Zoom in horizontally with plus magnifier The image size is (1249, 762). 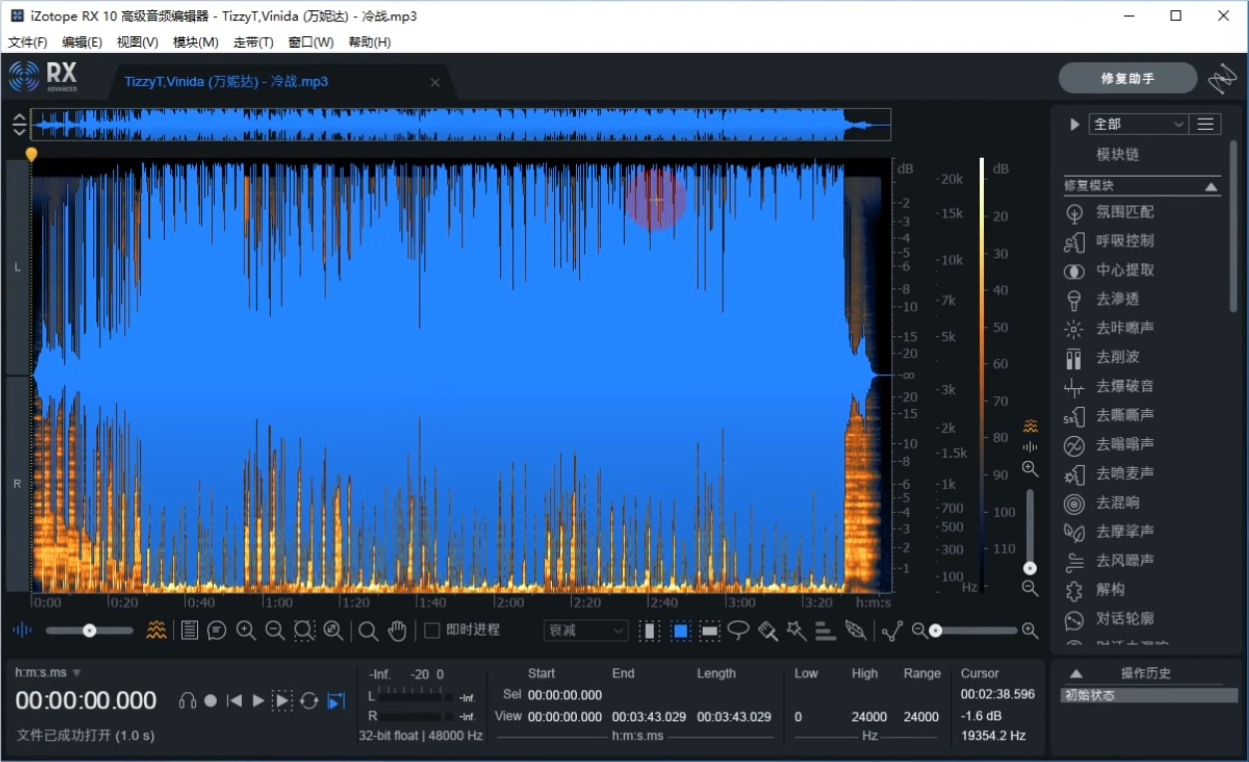[x=1029, y=630]
